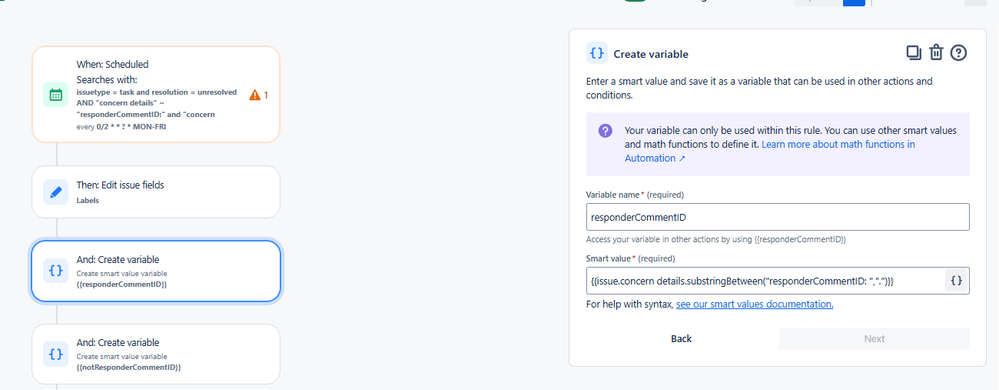Click the pencil Edit issue fields icon
The height and width of the screenshot is (390, 999).
[x=55, y=192]
